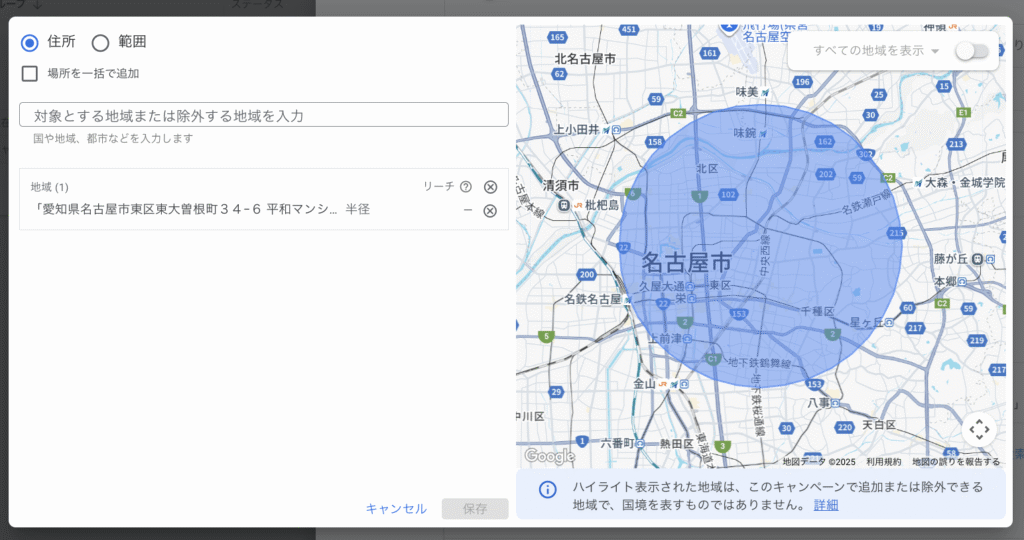Click the map fullscreen/pan control icon
1024x540 pixels.
979,430
